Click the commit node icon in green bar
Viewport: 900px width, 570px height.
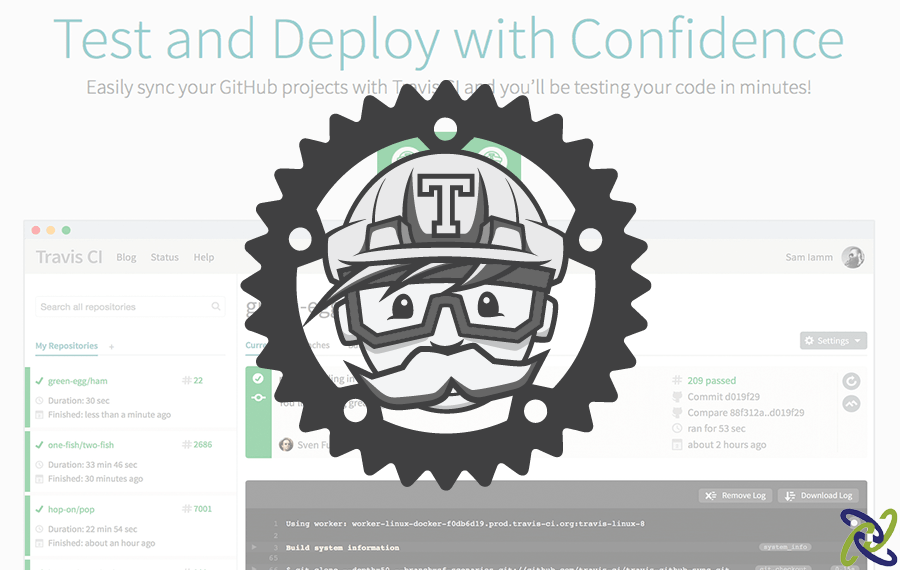pos(258,397)
